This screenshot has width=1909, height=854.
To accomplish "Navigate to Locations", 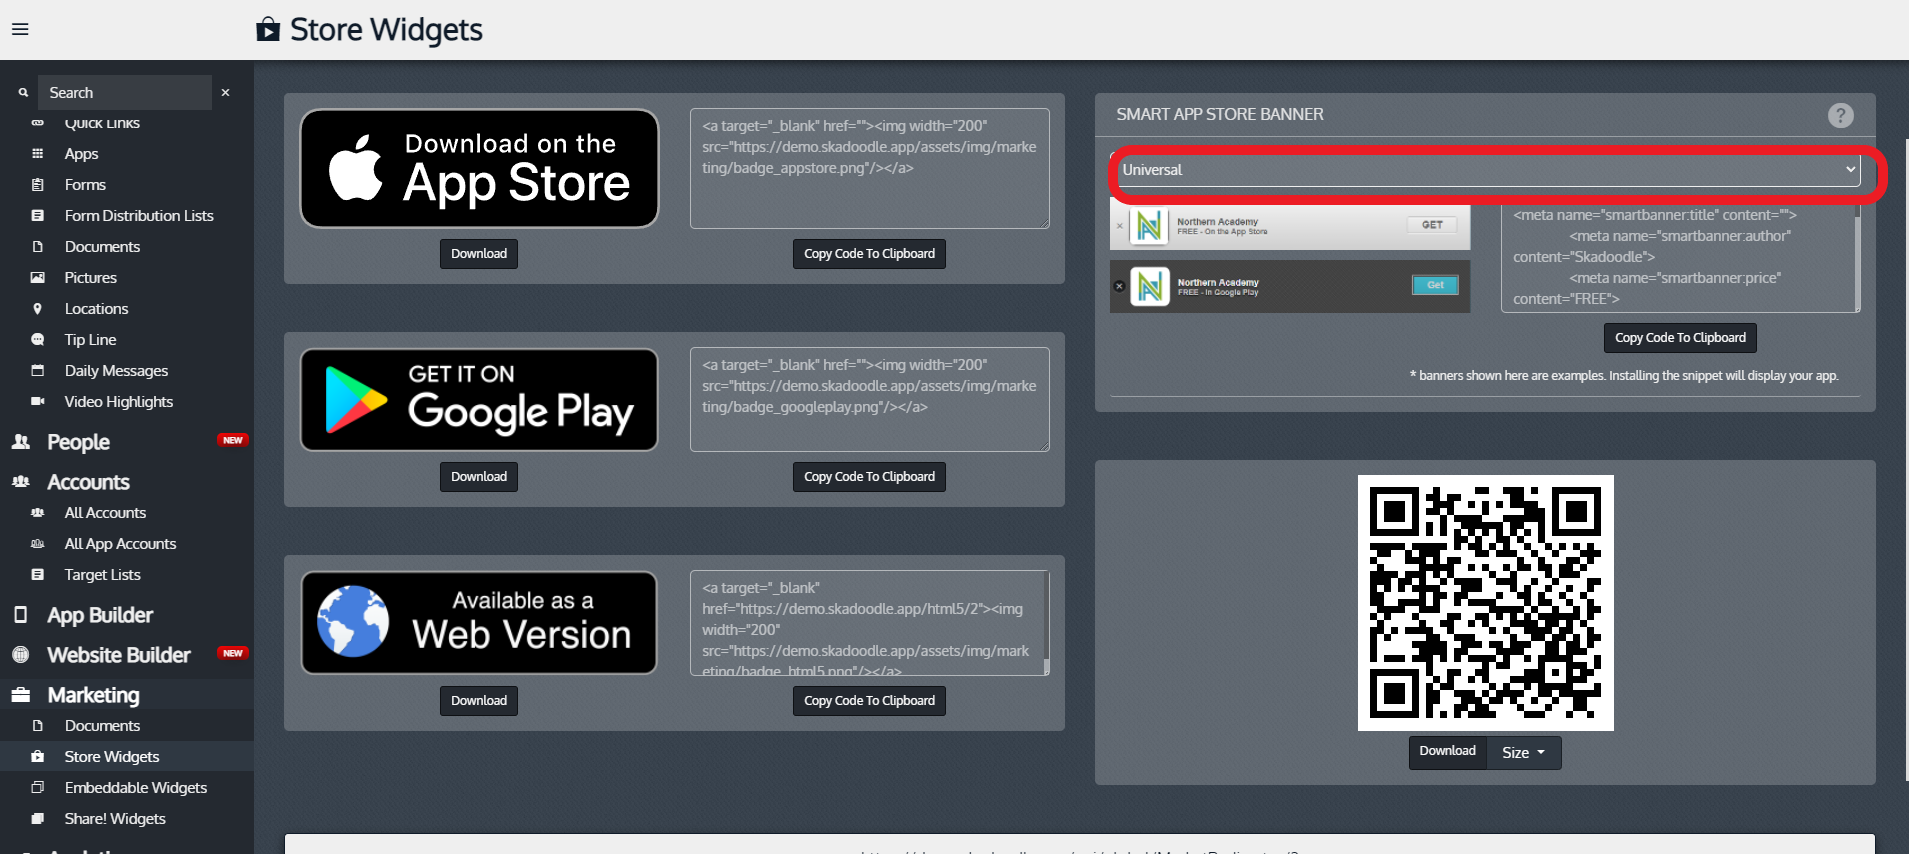I will click(96, 309).
